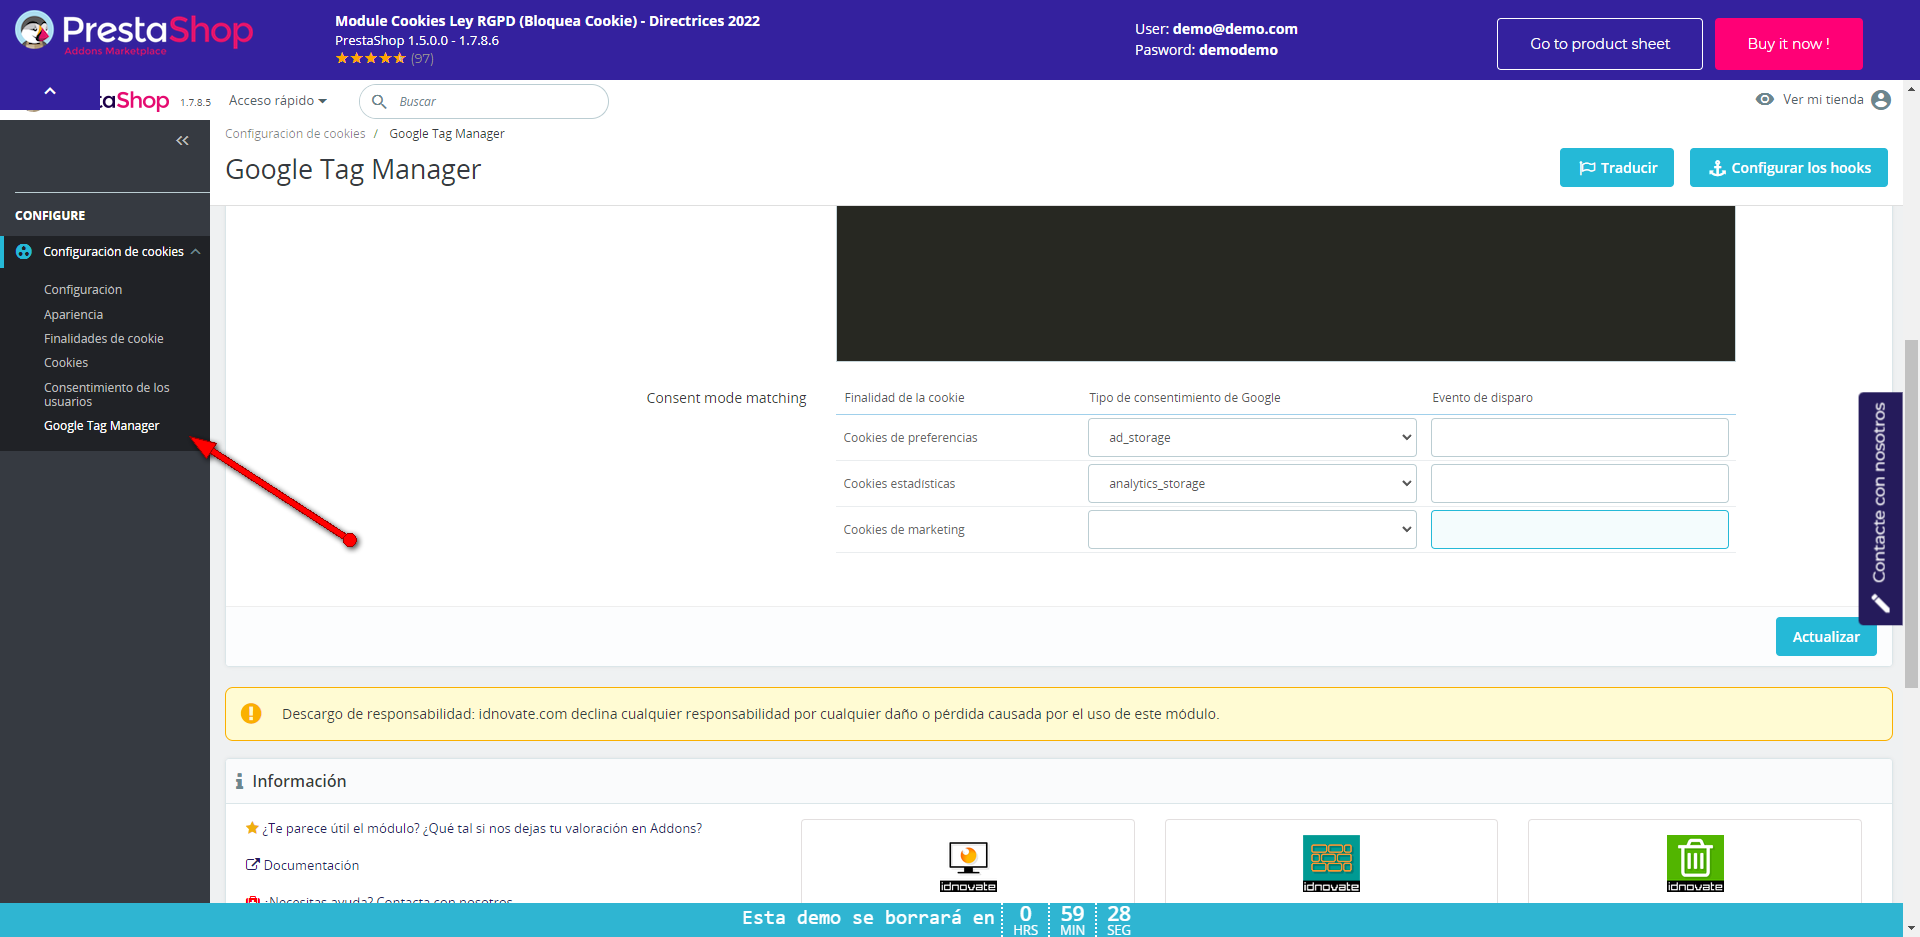Screen dimensions: 1920x937
Task: Click the PrestaShop Addons Marketplace logo
Action: point(134,33)
